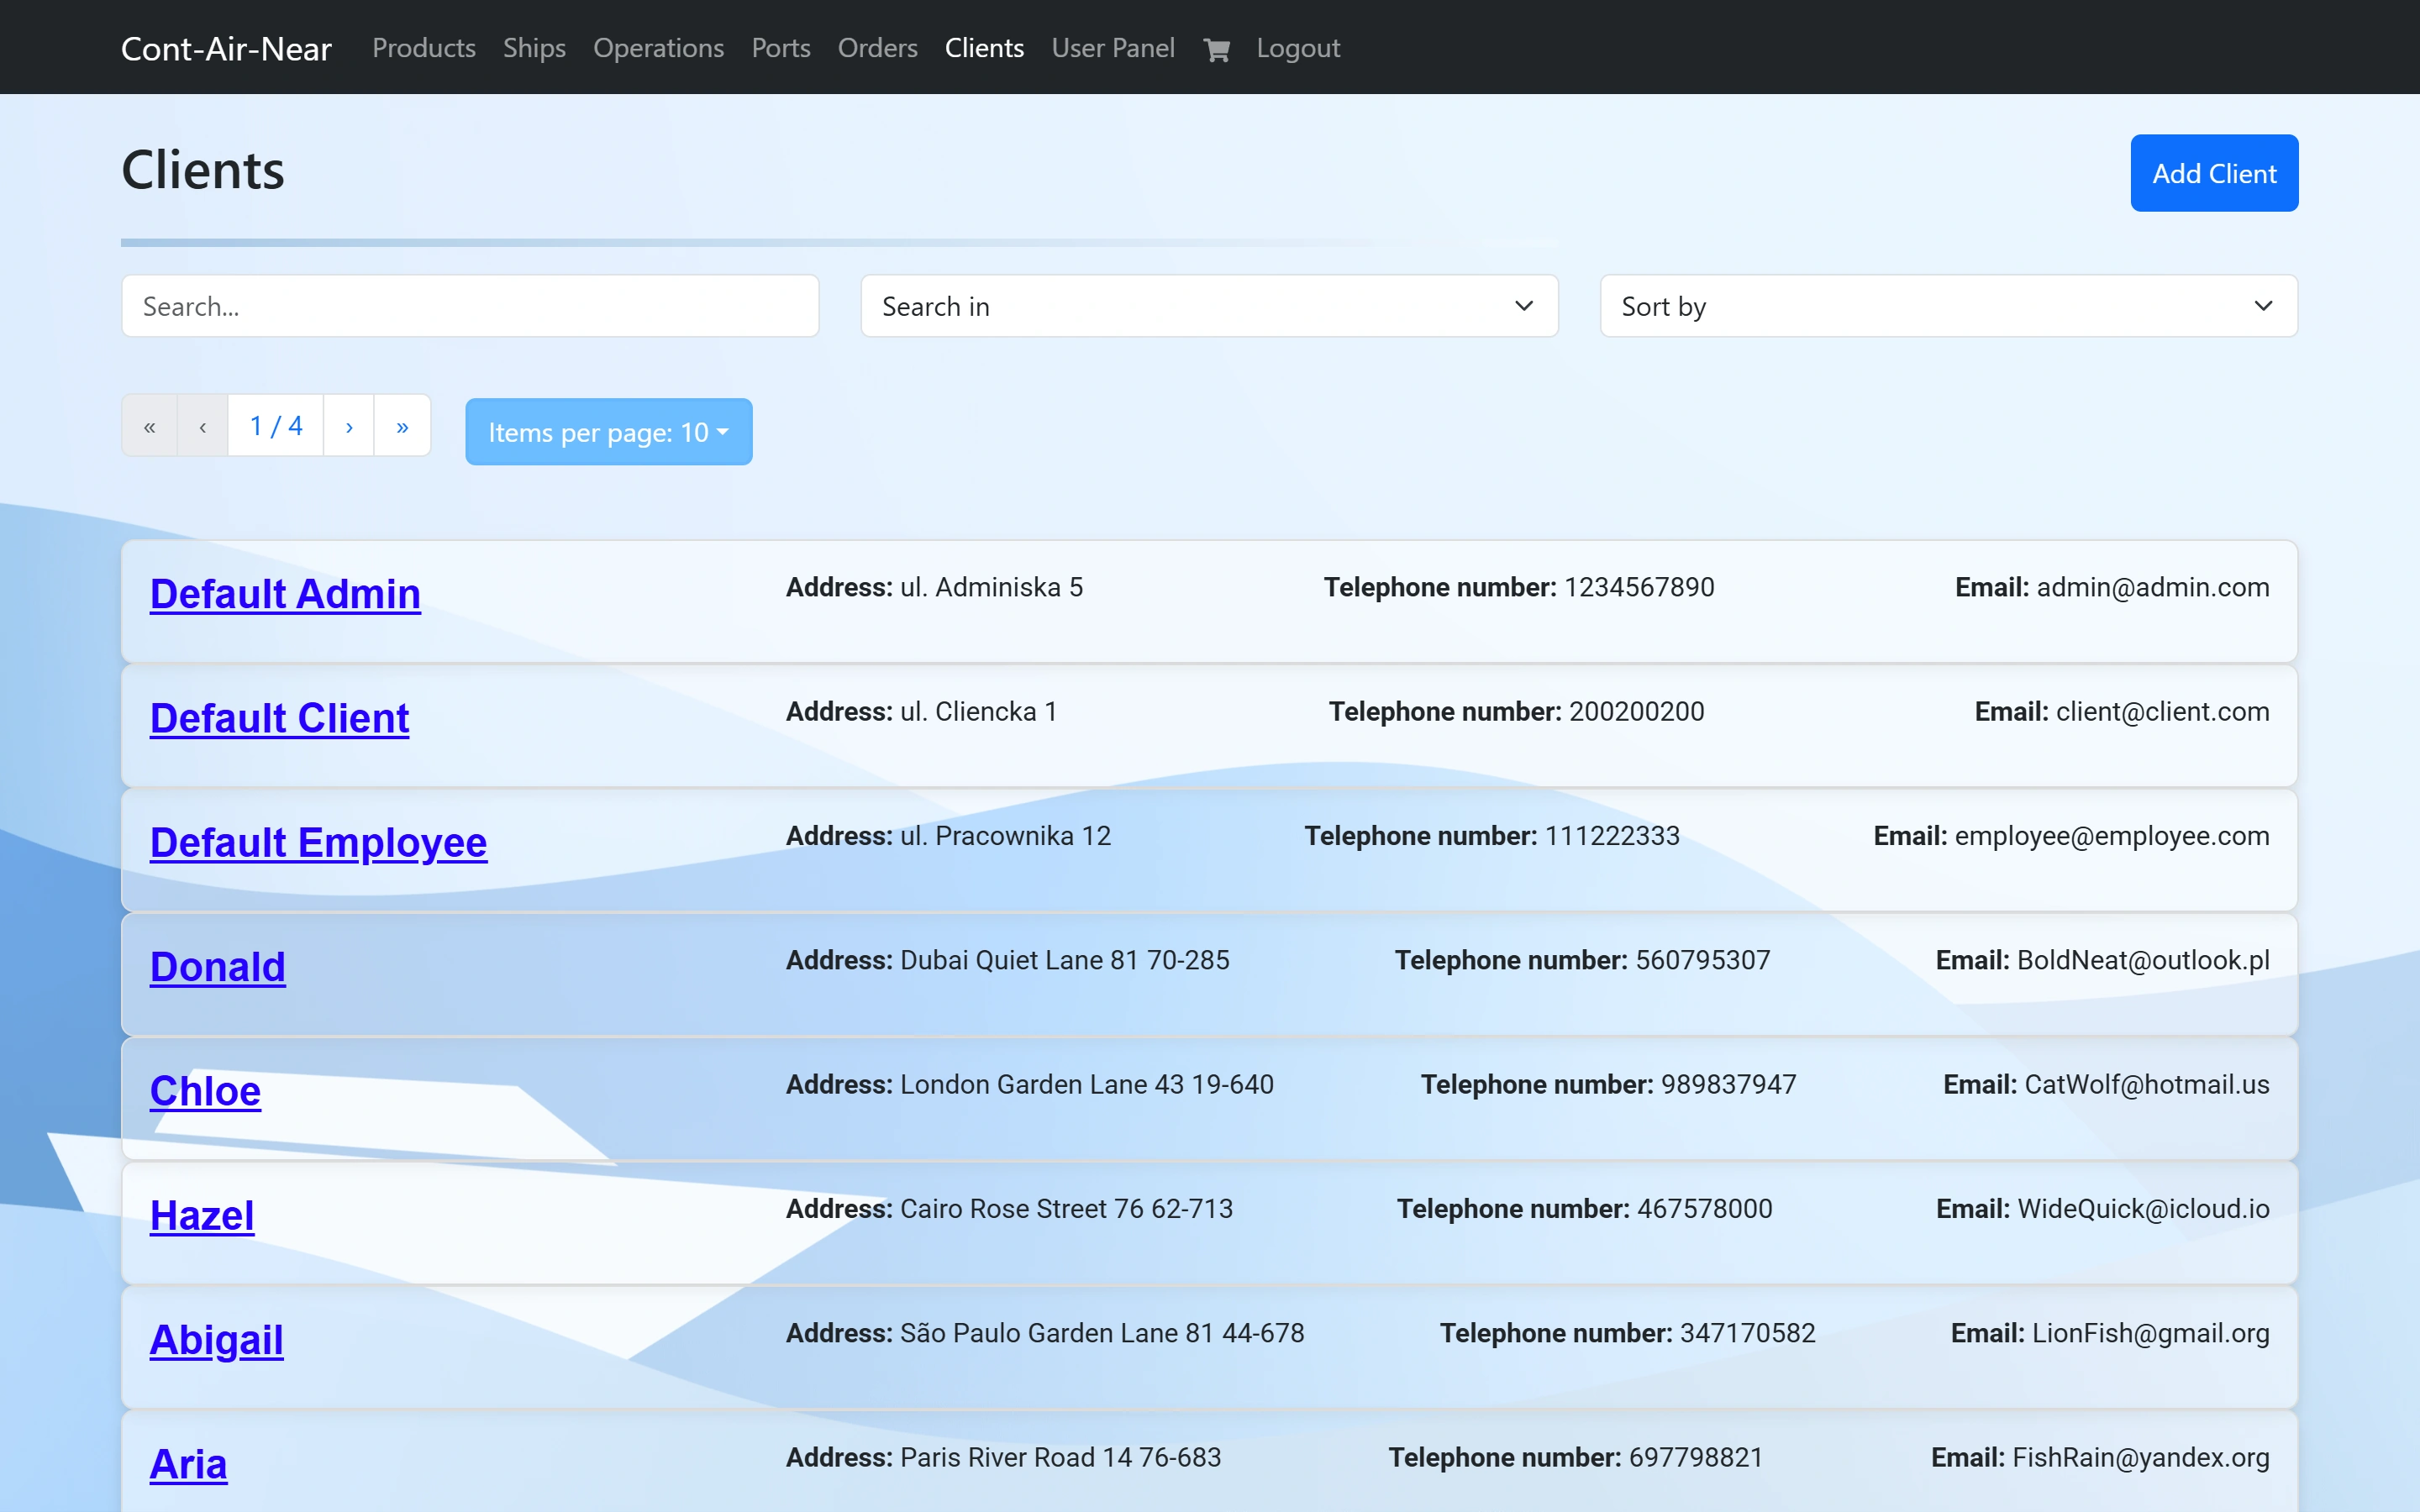
Task: Click the page indicator 1 / 4
Action: 276,426
